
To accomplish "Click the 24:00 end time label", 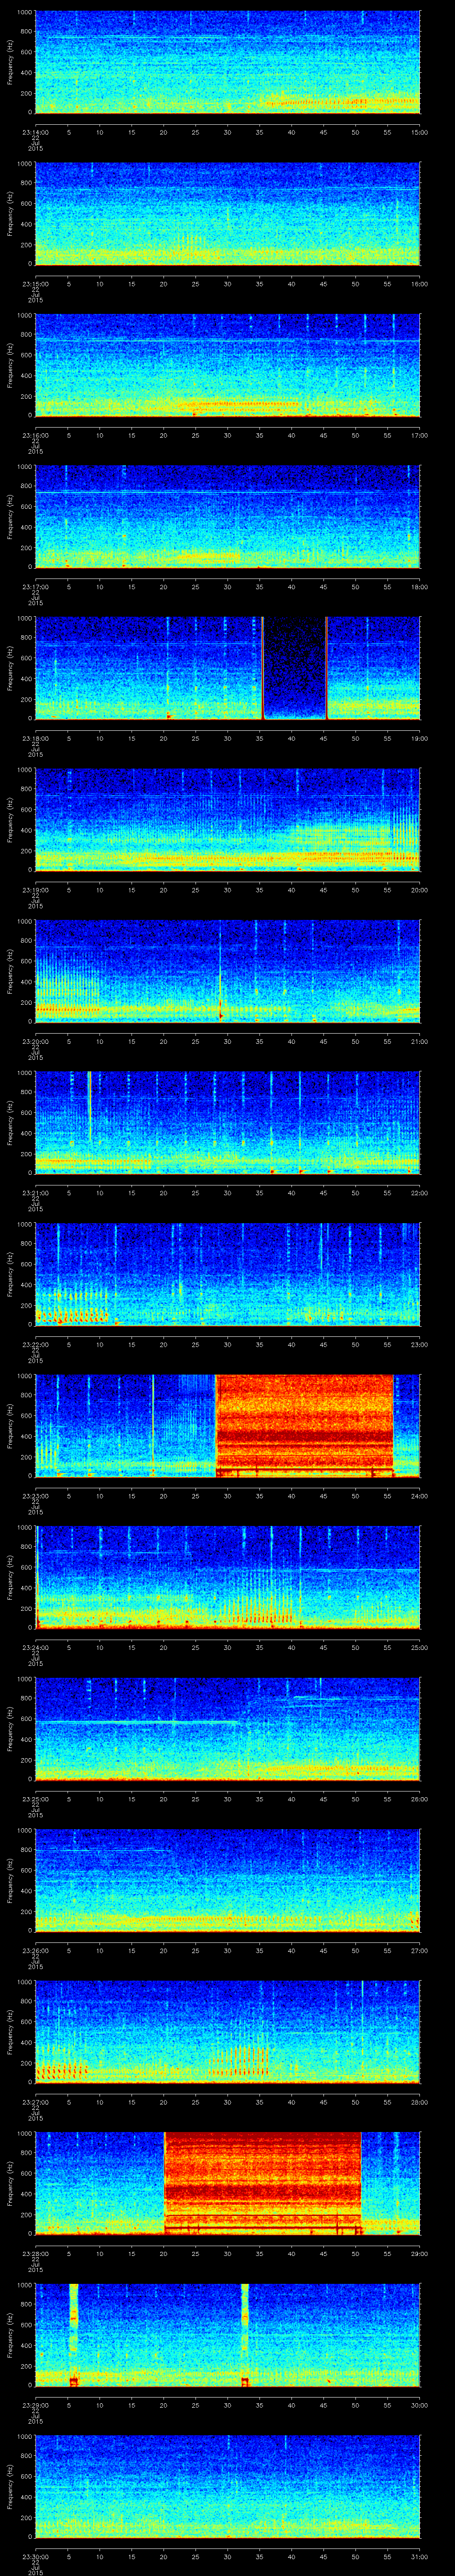I will coord(419,1495).
